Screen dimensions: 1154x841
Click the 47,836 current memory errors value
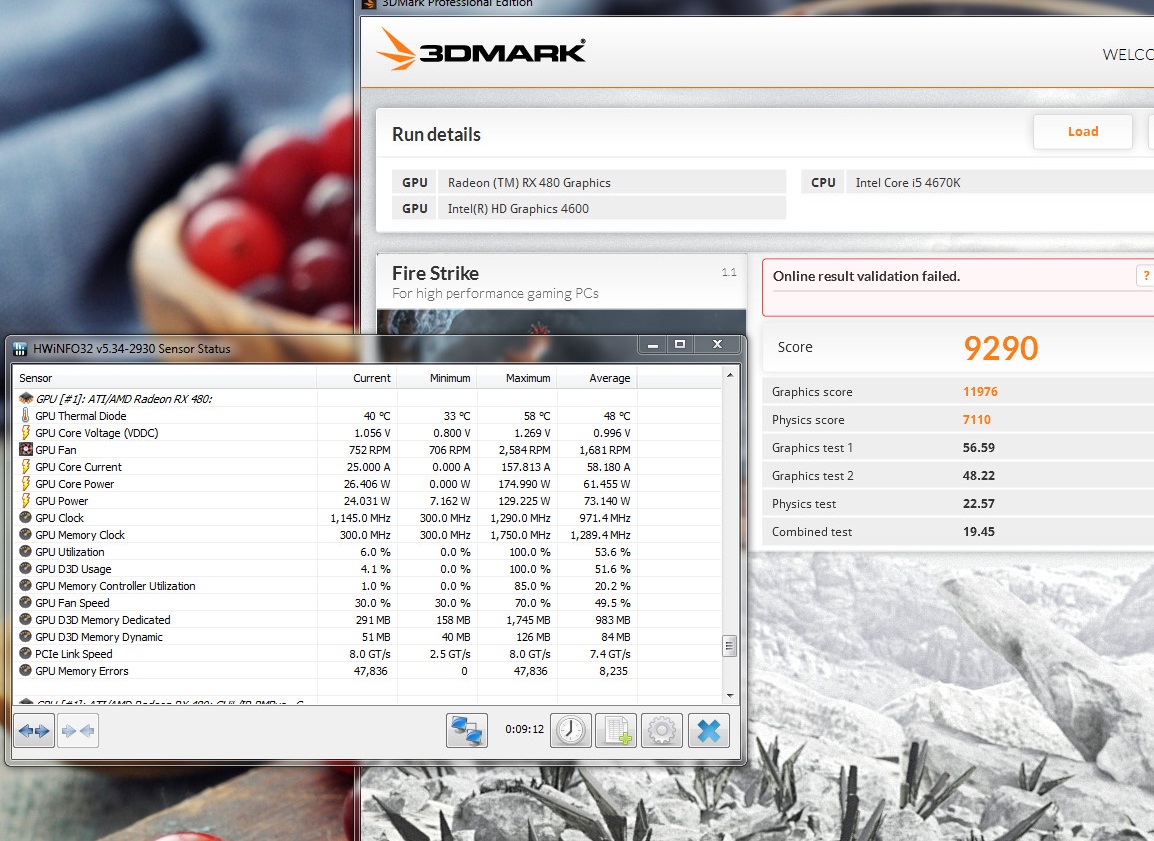point(370,671)
